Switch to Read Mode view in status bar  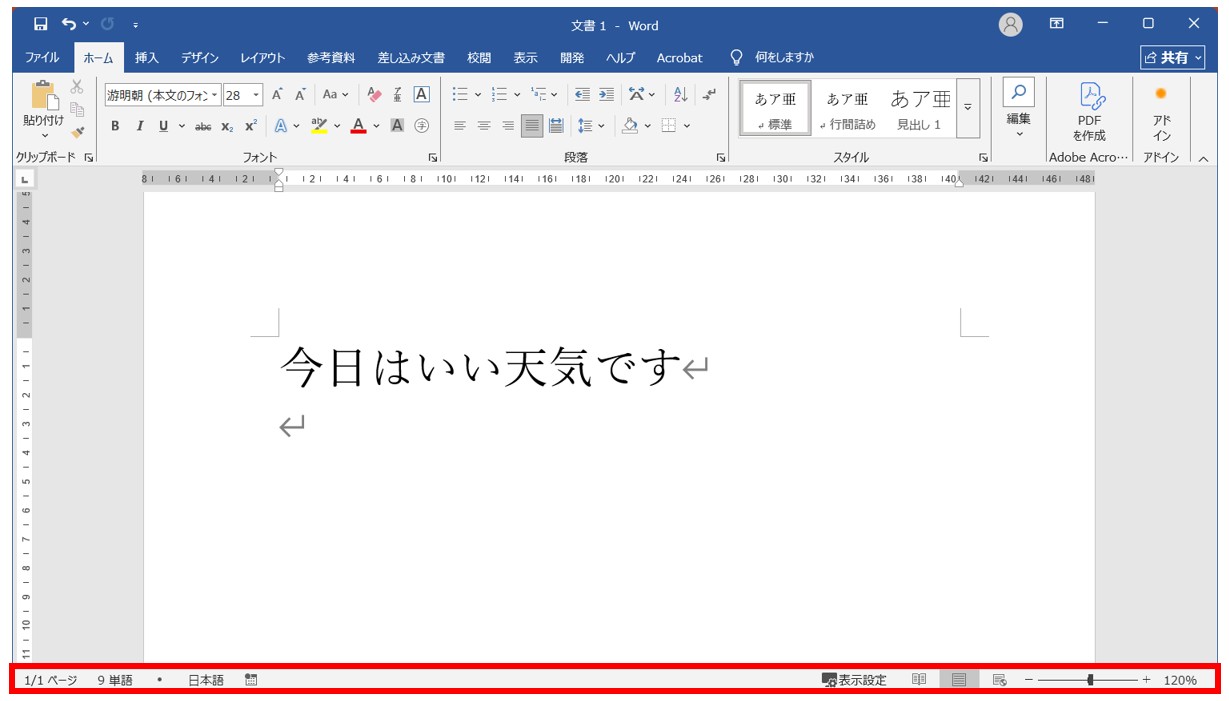point(919,680)
